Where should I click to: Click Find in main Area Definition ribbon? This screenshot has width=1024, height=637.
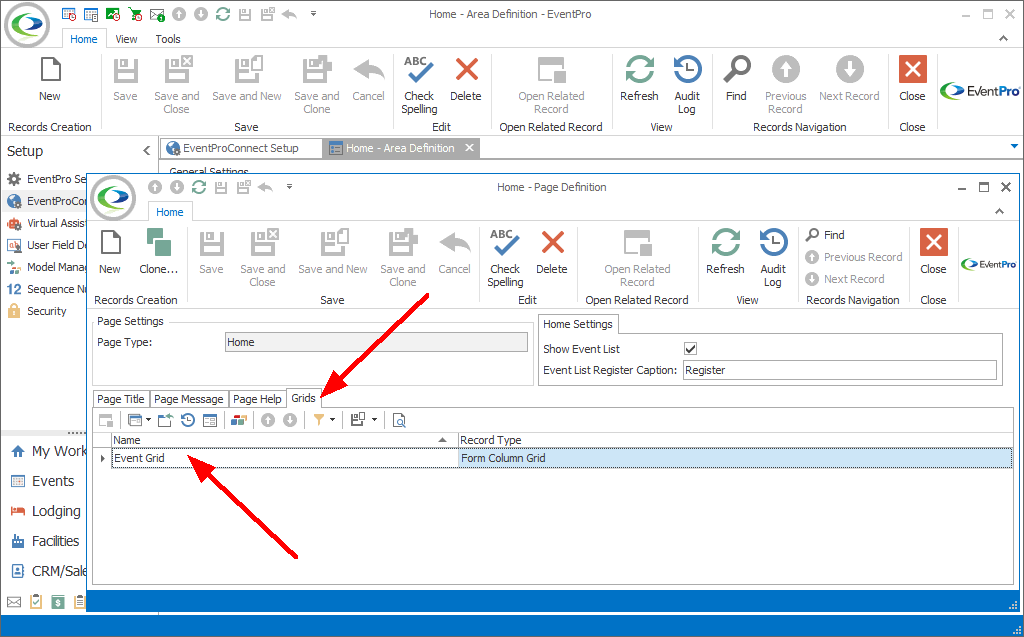pyautogui.click(x=736, y=78)
